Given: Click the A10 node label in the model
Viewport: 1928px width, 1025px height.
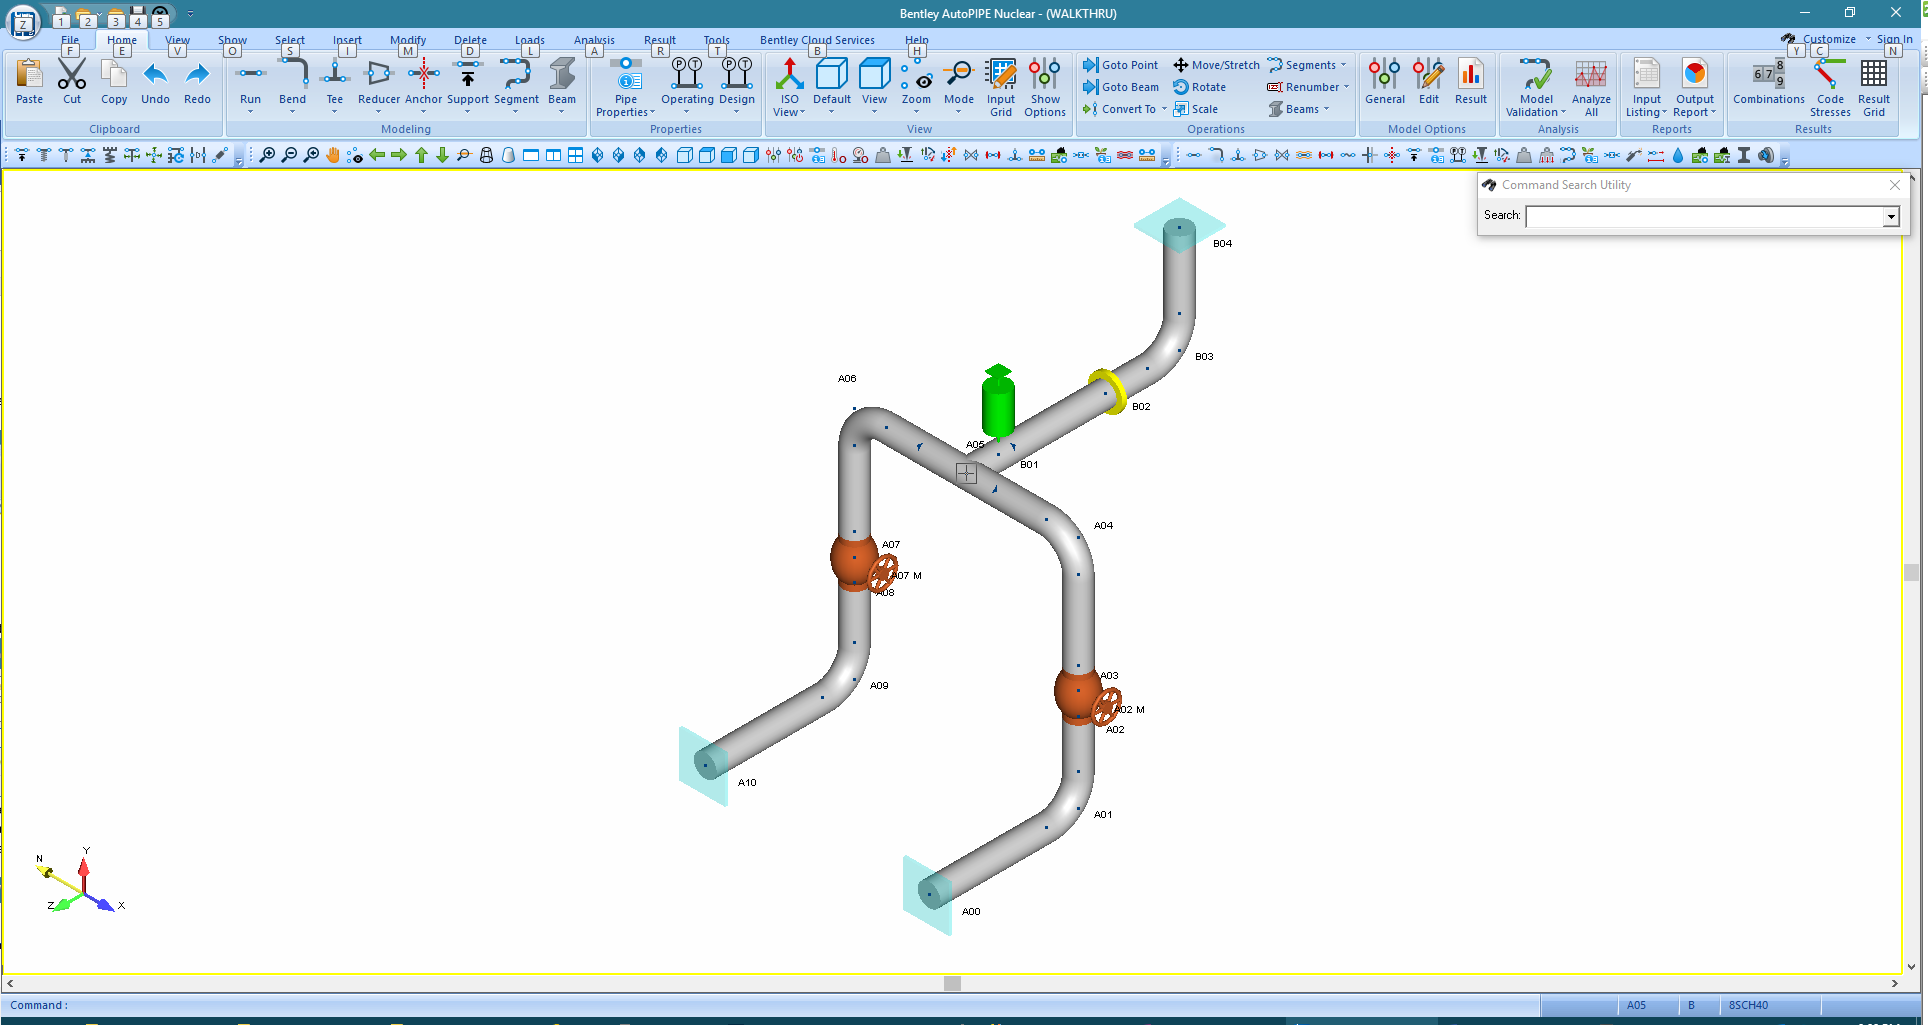Looking at the screenshot, I should click(x=747, y=782).
